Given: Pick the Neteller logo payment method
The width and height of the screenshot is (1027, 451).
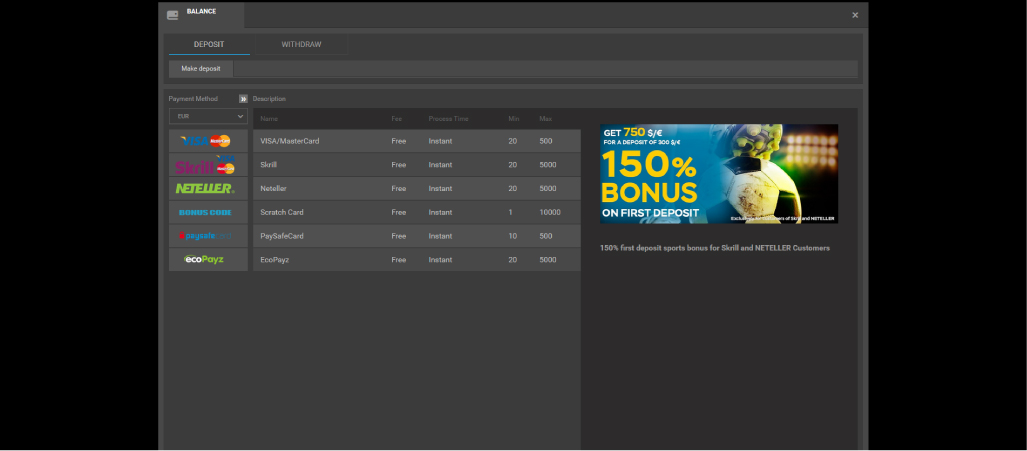Looking at the screenshot, I should point(208,188).
